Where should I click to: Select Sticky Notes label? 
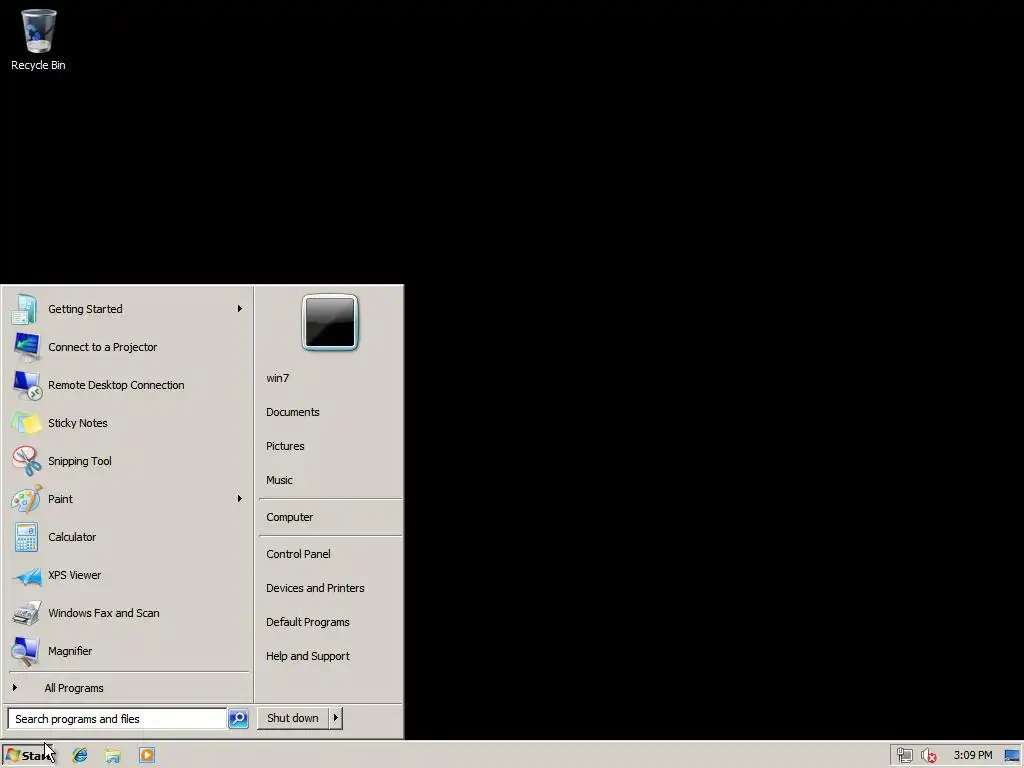point(78,423)
